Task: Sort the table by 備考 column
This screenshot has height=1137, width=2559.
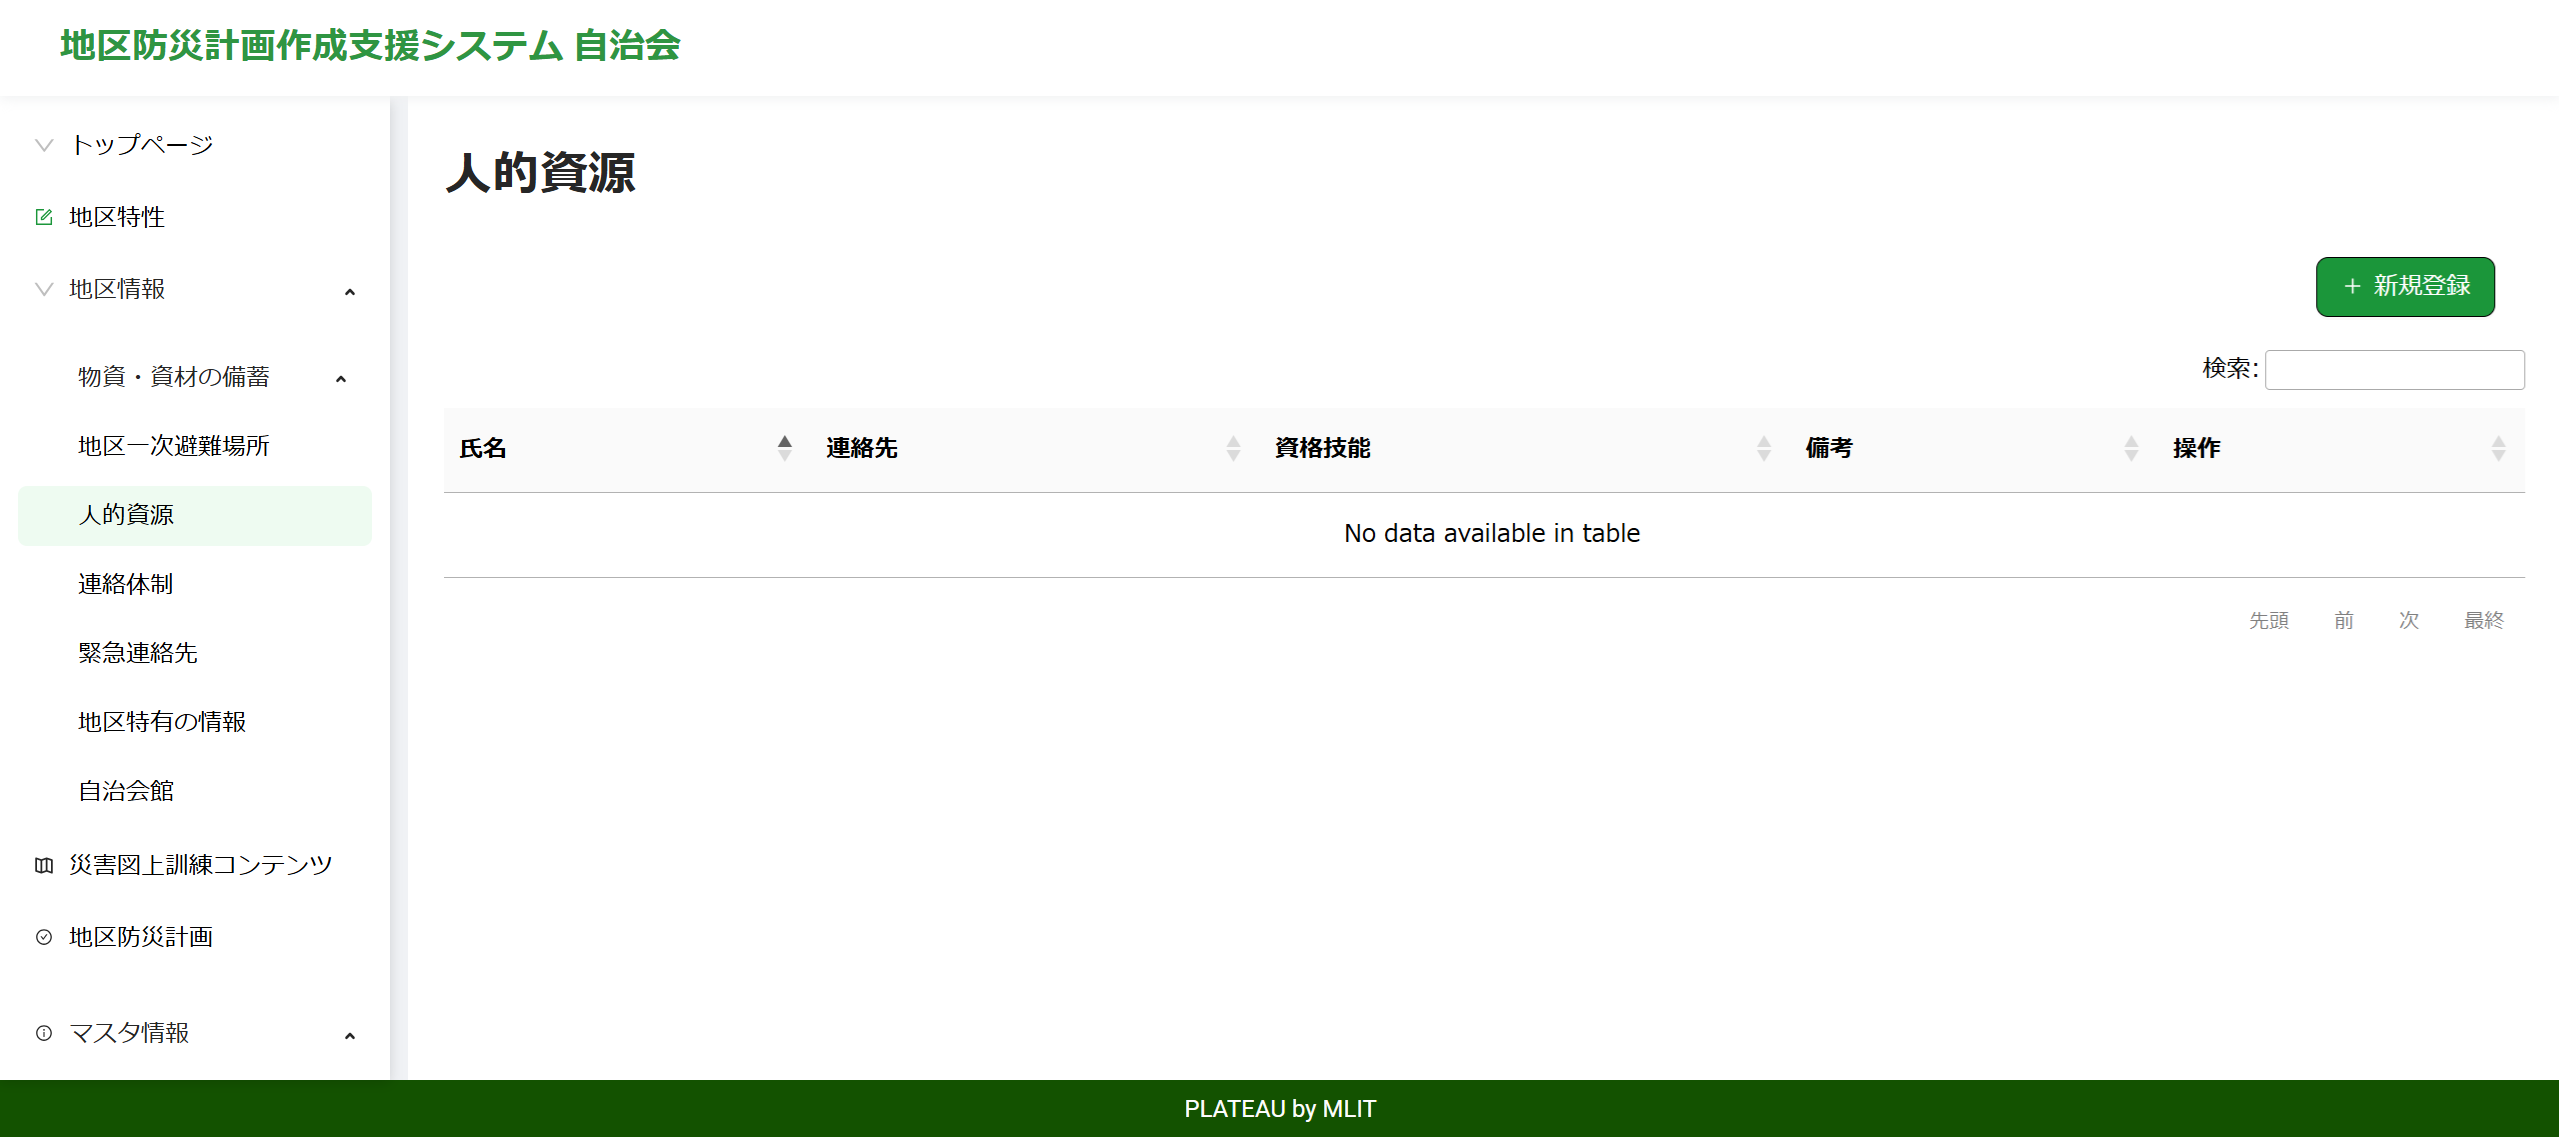Action: pyautogui.click(x=1829, y=448)
